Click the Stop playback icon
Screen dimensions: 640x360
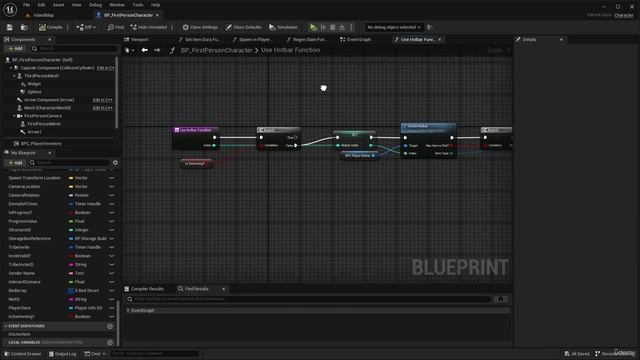(x=333, y=27)
